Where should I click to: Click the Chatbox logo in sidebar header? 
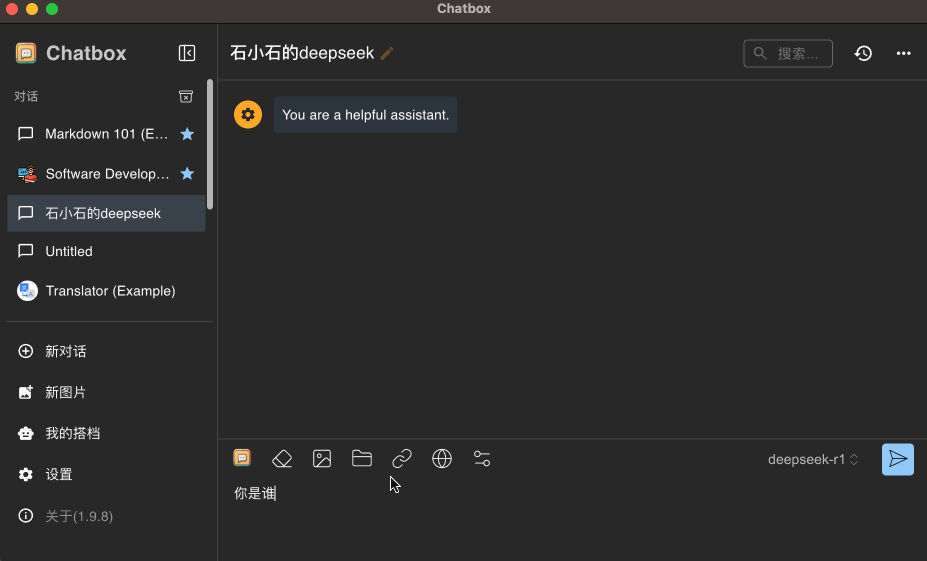point(26,53)
